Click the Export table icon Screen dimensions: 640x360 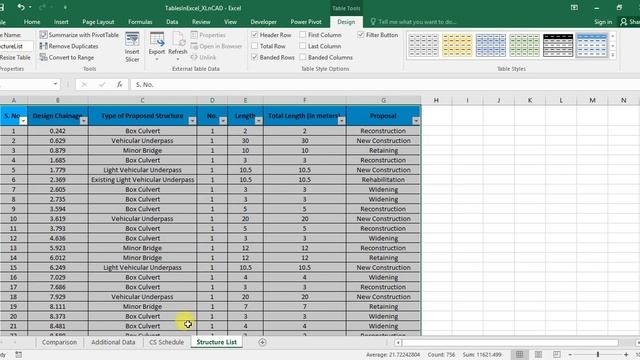click(x=157, y=47)
